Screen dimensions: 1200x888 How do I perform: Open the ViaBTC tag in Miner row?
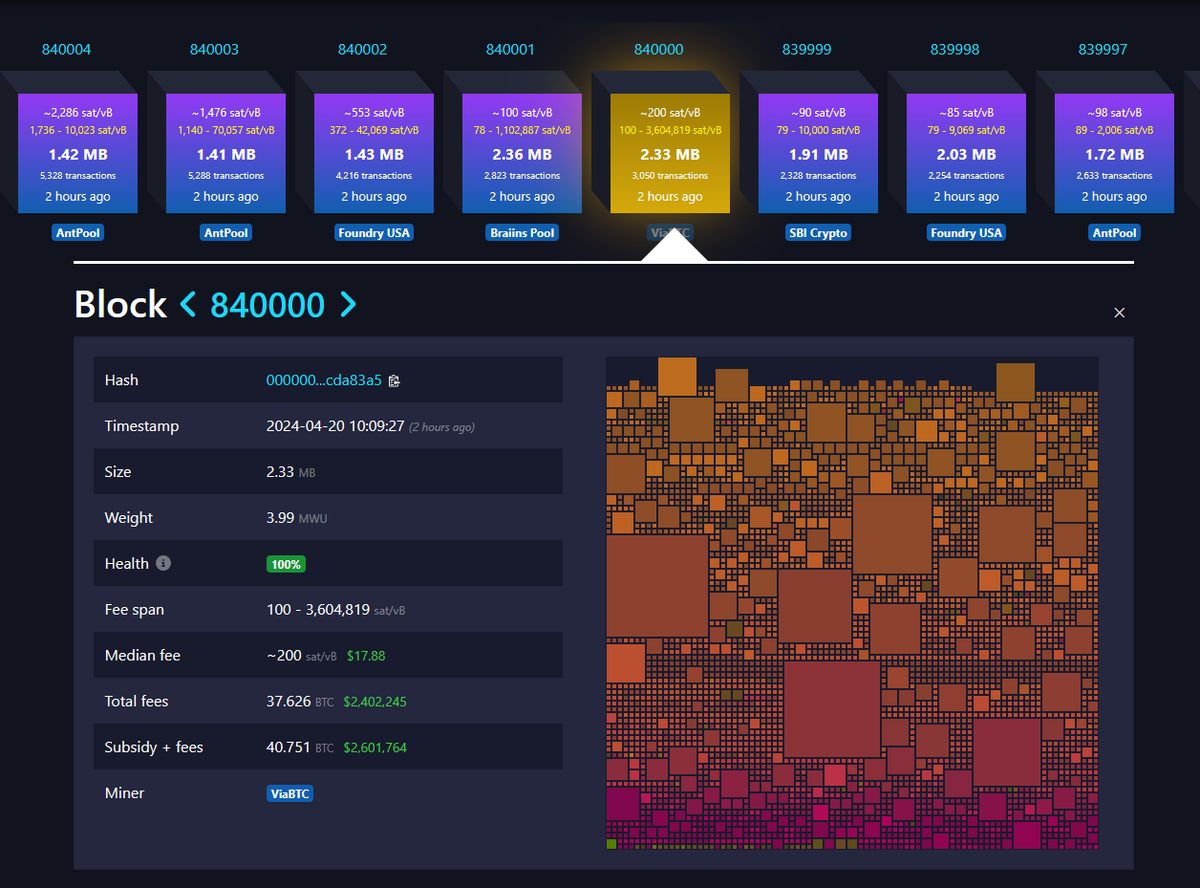290,794
